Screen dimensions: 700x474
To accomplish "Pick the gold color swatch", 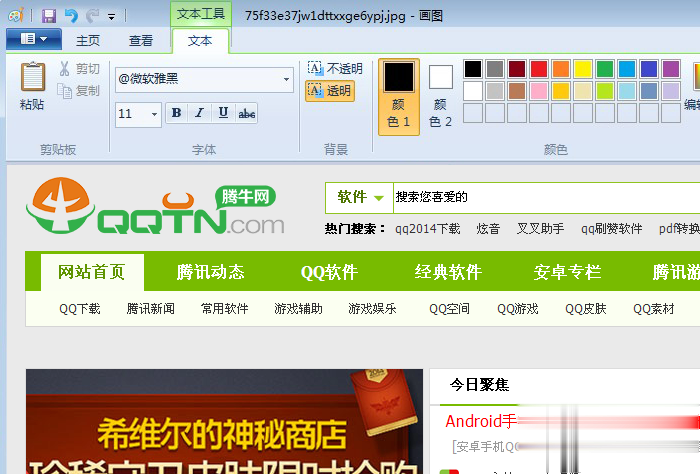I will 561,91.
